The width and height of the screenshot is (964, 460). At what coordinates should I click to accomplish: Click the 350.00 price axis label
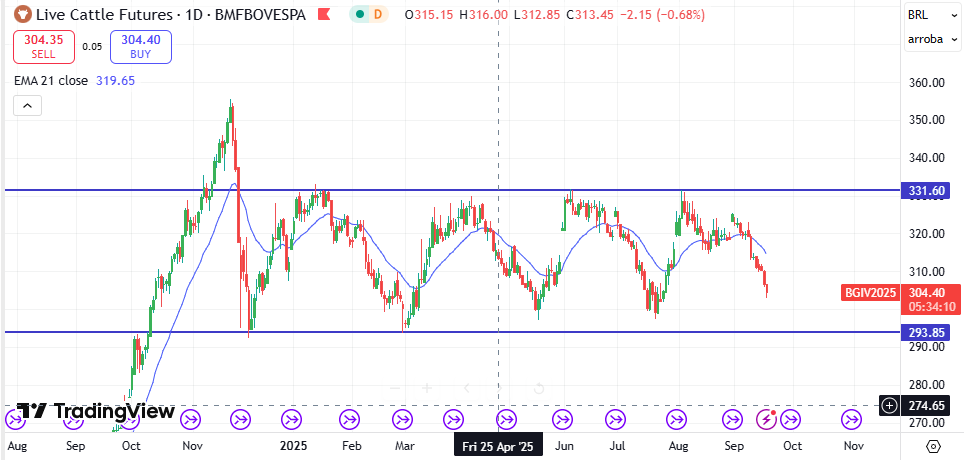pos(926,119)
